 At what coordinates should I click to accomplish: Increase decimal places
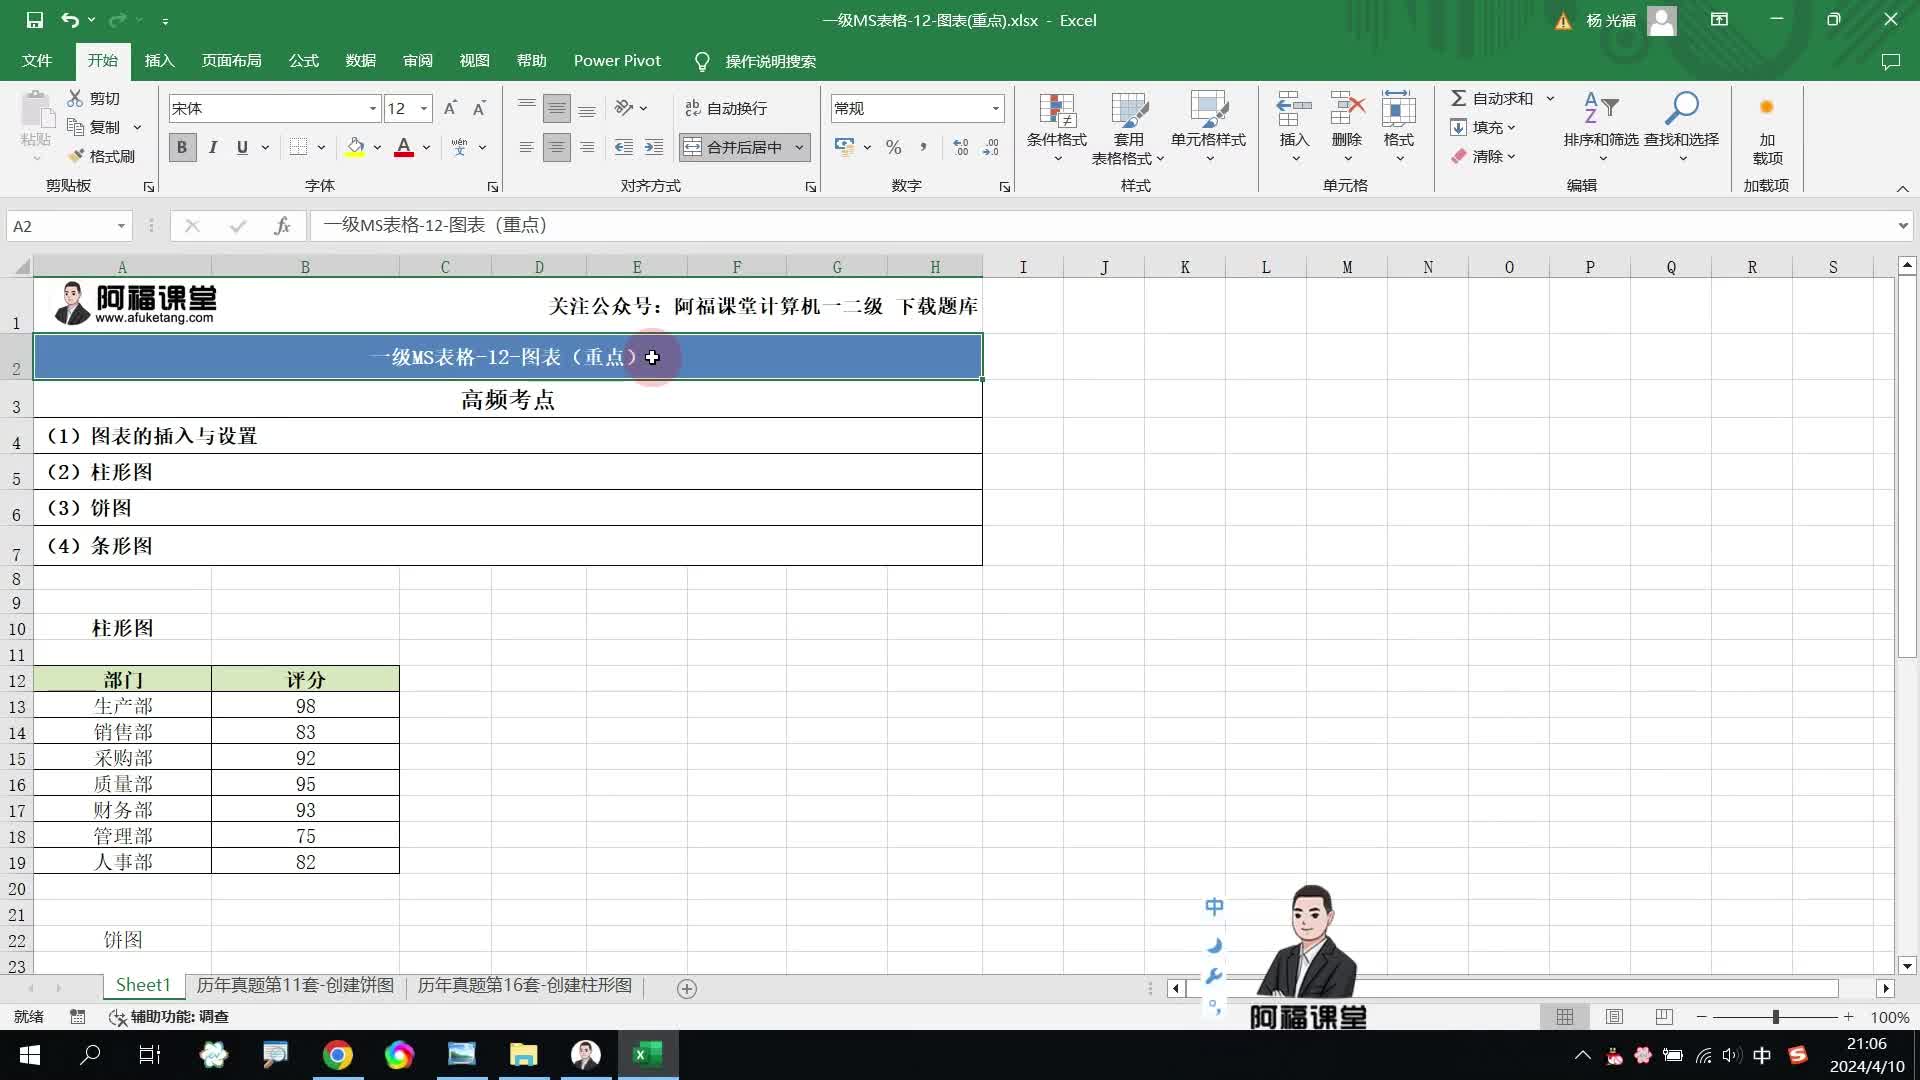pyautogui.click(x=960, y=147)
